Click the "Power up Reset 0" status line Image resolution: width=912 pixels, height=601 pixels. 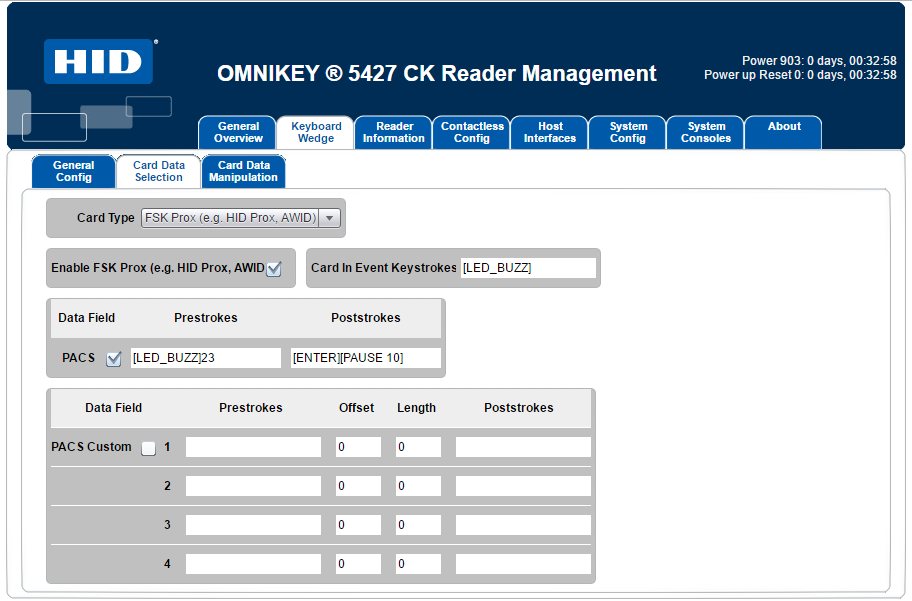coord(800,75)
